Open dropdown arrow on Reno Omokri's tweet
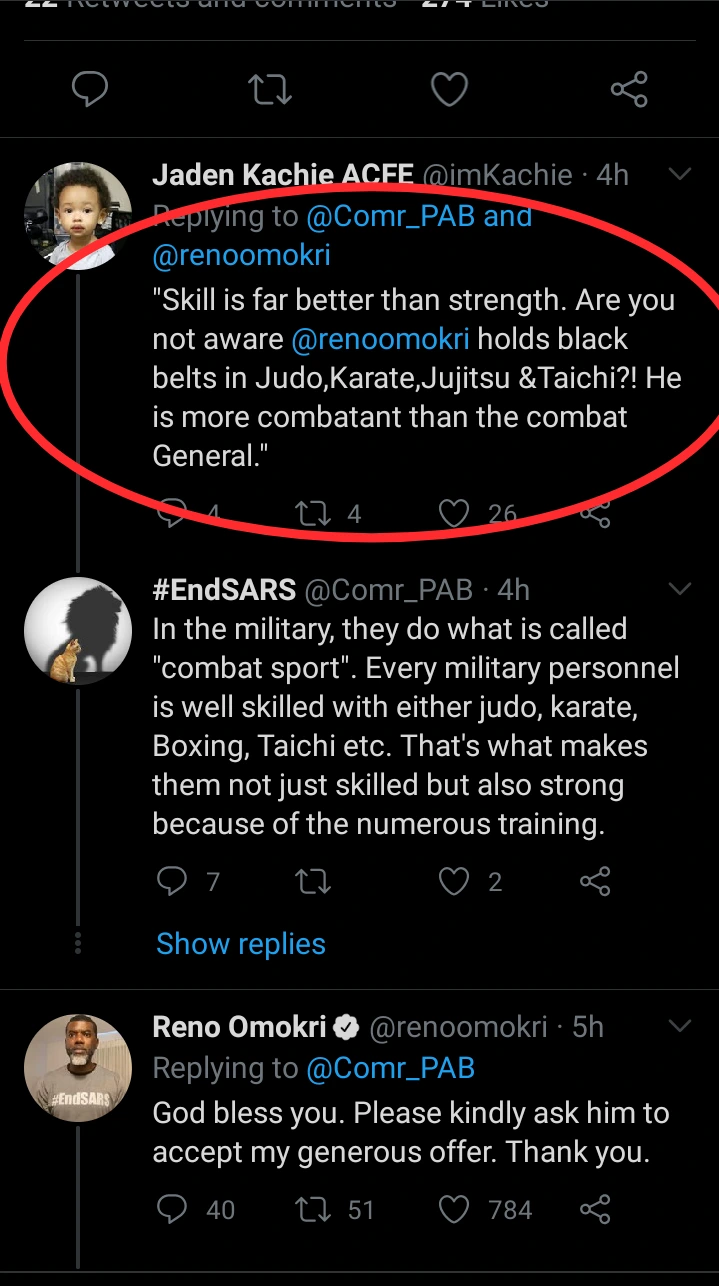This screenshot has width=719, height=1286. click(x=680, y=1026)
